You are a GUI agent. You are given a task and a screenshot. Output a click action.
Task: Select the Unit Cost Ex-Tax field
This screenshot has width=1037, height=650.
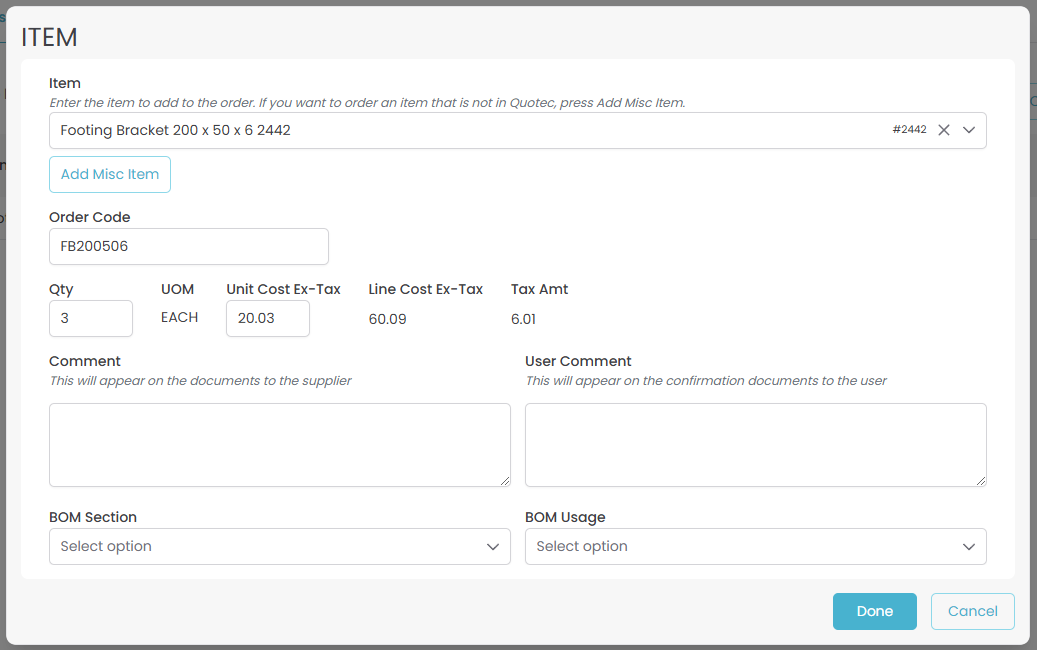267,318
